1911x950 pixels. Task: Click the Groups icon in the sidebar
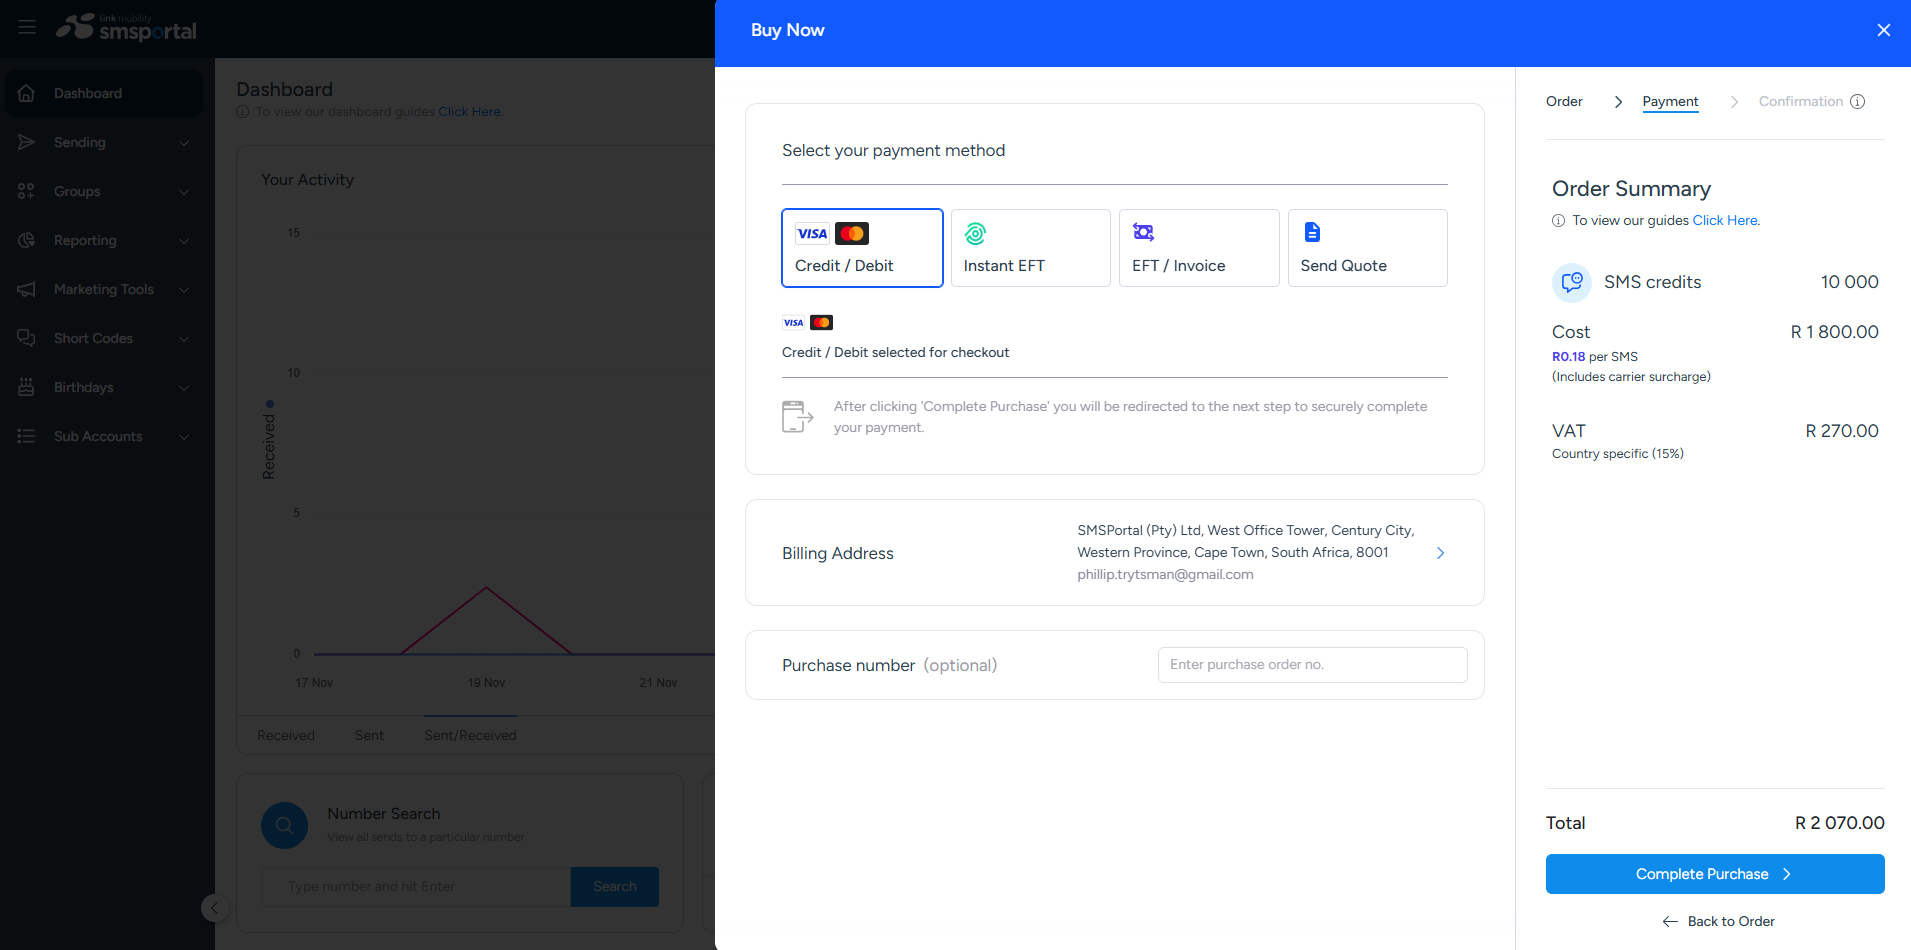pyautogui.click(x=27, y=191)
